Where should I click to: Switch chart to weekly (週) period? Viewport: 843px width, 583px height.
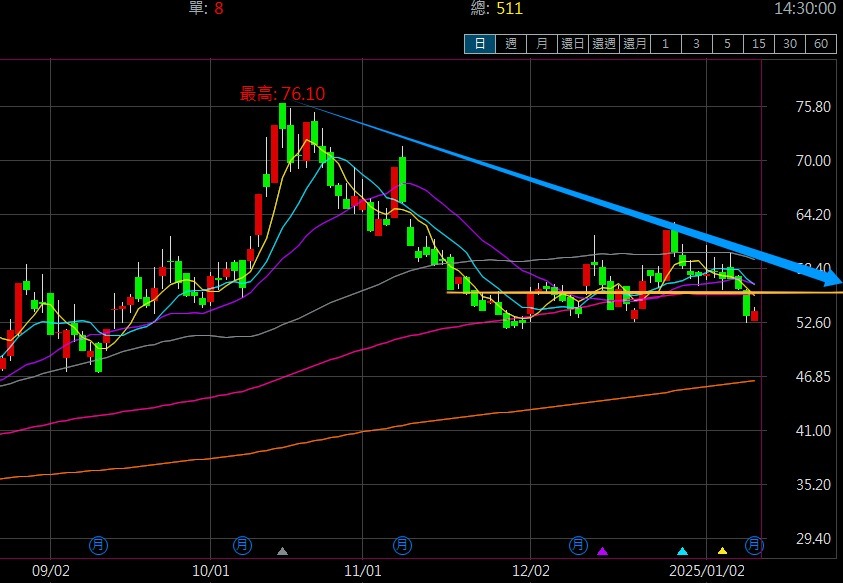click(x=511, y=43)
